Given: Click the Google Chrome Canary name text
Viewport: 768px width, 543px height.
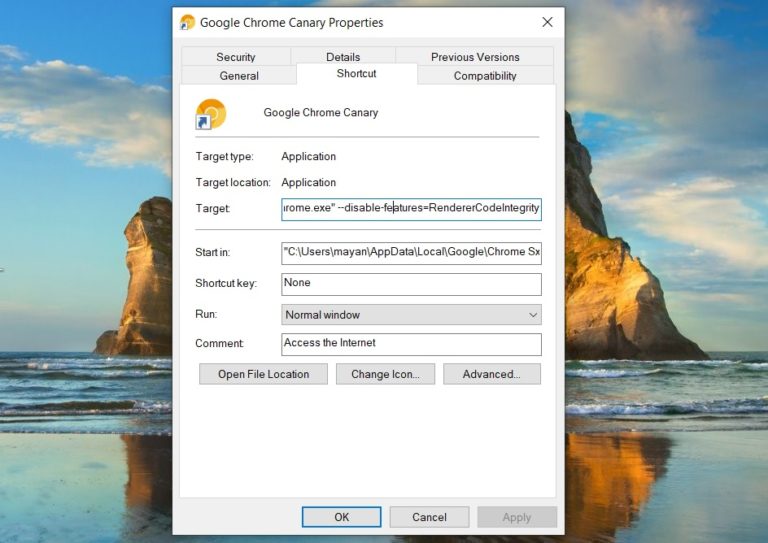Looking at the screenshot, I should pos(321,113).
